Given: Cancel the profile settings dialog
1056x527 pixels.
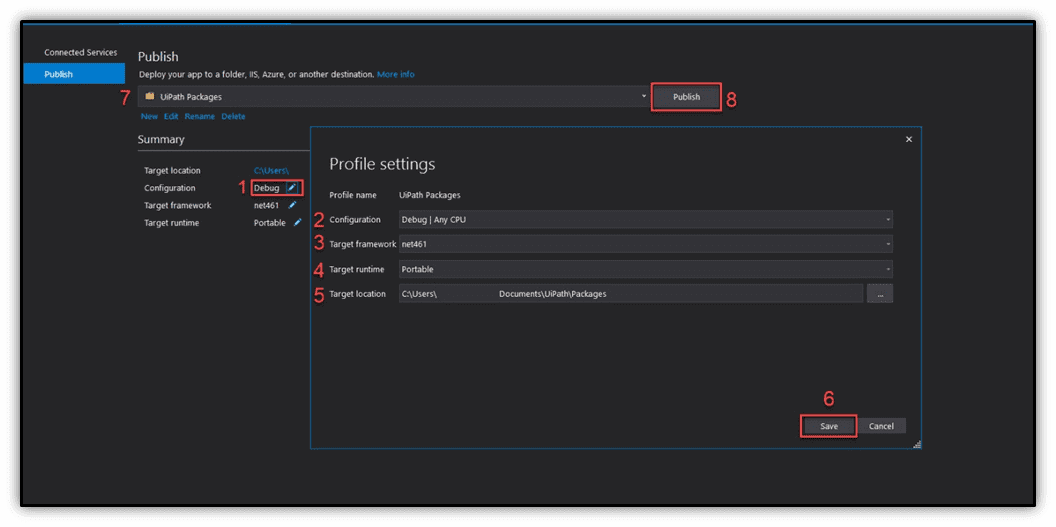Looking at the screenshot, I should [881, 426].
